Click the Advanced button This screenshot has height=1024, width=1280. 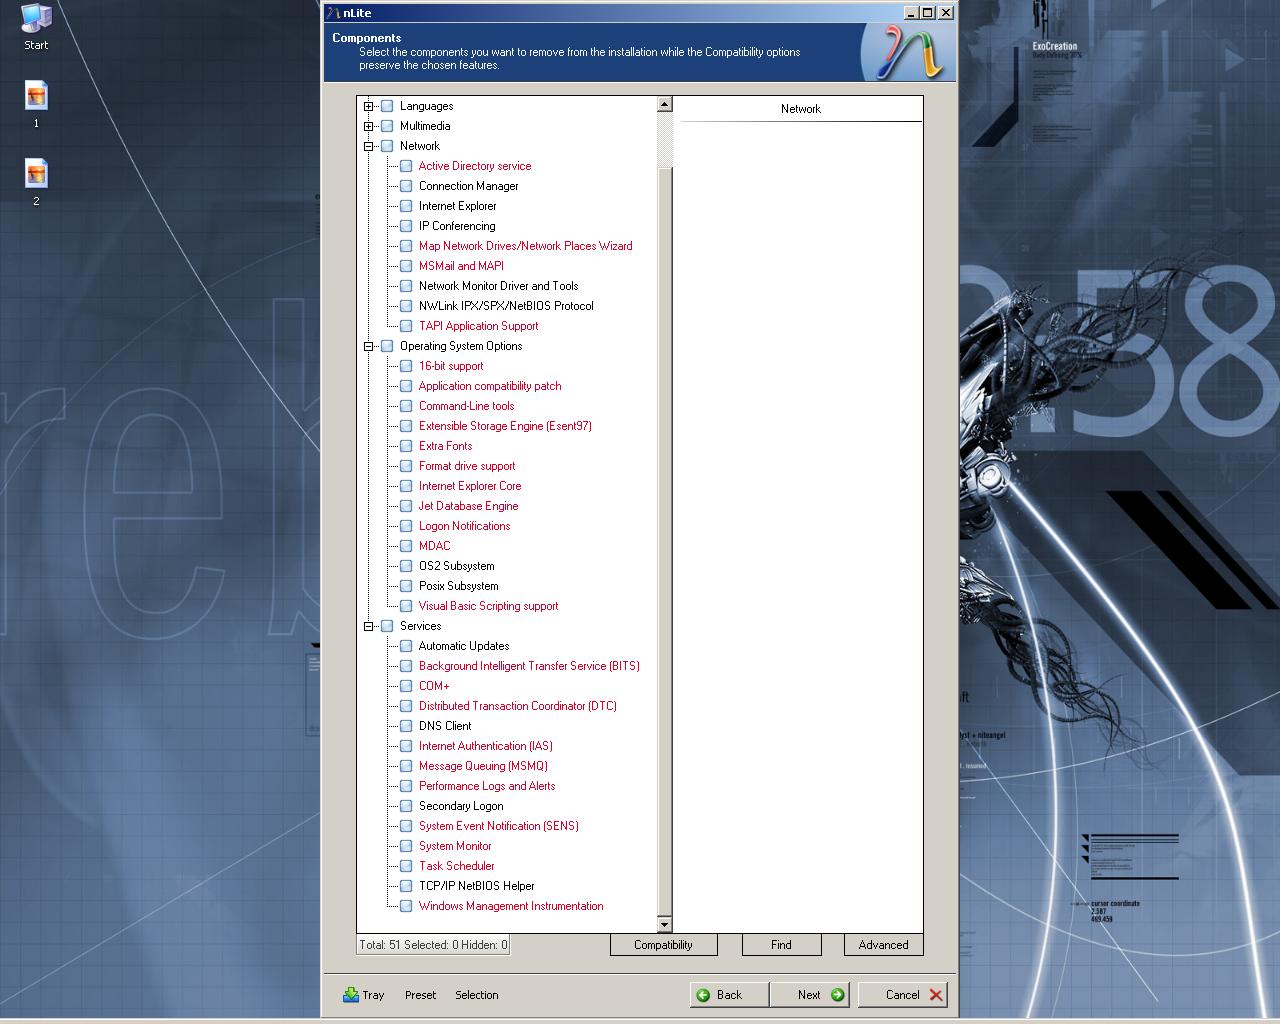click(x=883, y=945)
